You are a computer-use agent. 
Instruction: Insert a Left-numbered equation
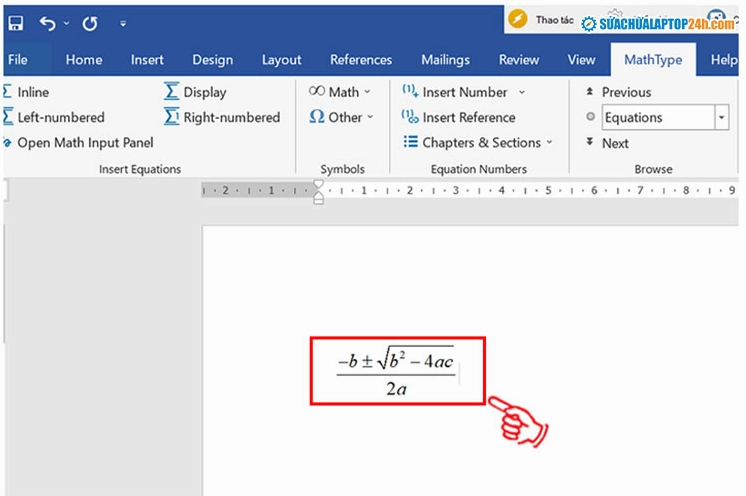54,117
